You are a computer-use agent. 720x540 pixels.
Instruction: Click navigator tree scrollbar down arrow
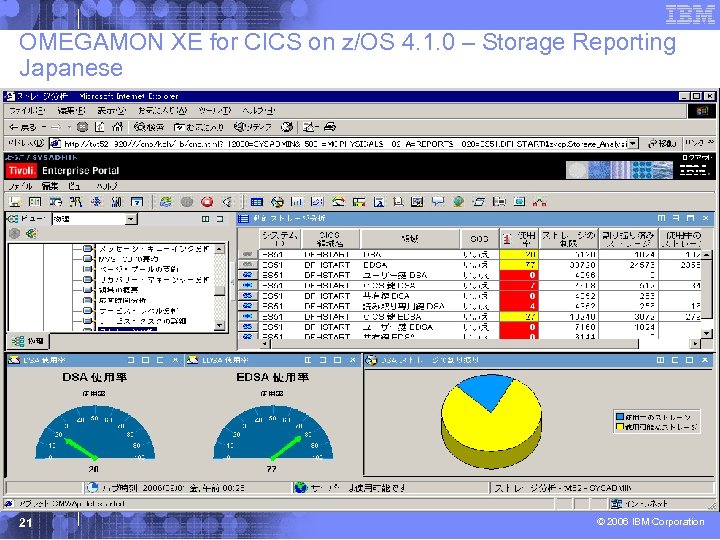click(x=219, y=326)
